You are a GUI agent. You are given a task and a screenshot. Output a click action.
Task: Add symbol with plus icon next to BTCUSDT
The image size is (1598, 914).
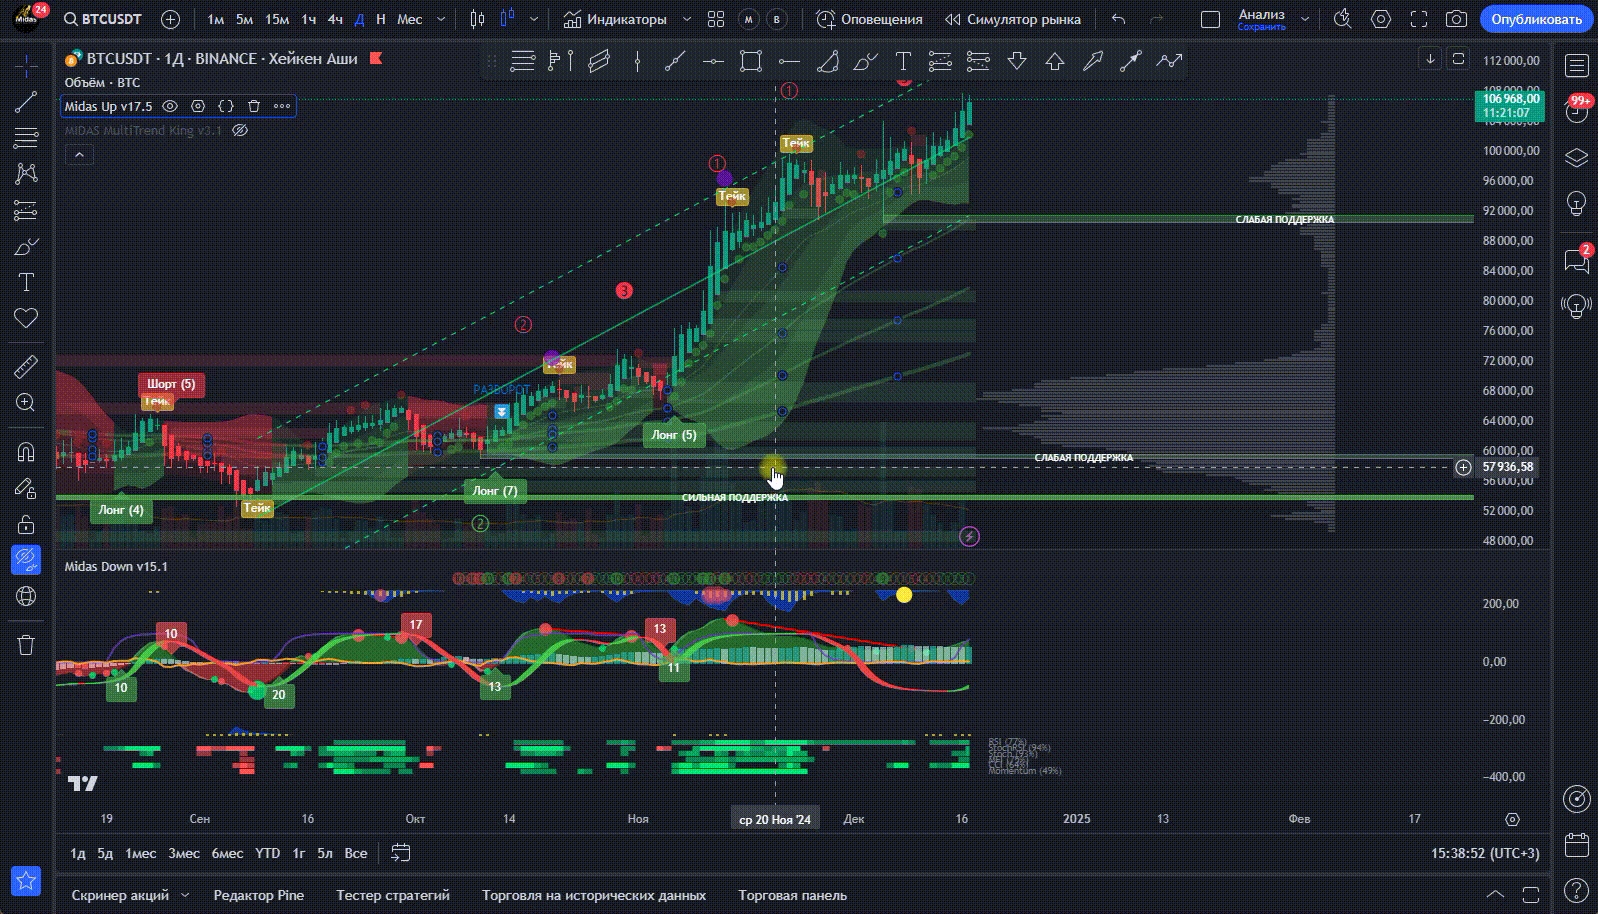(x=171, y=19)
